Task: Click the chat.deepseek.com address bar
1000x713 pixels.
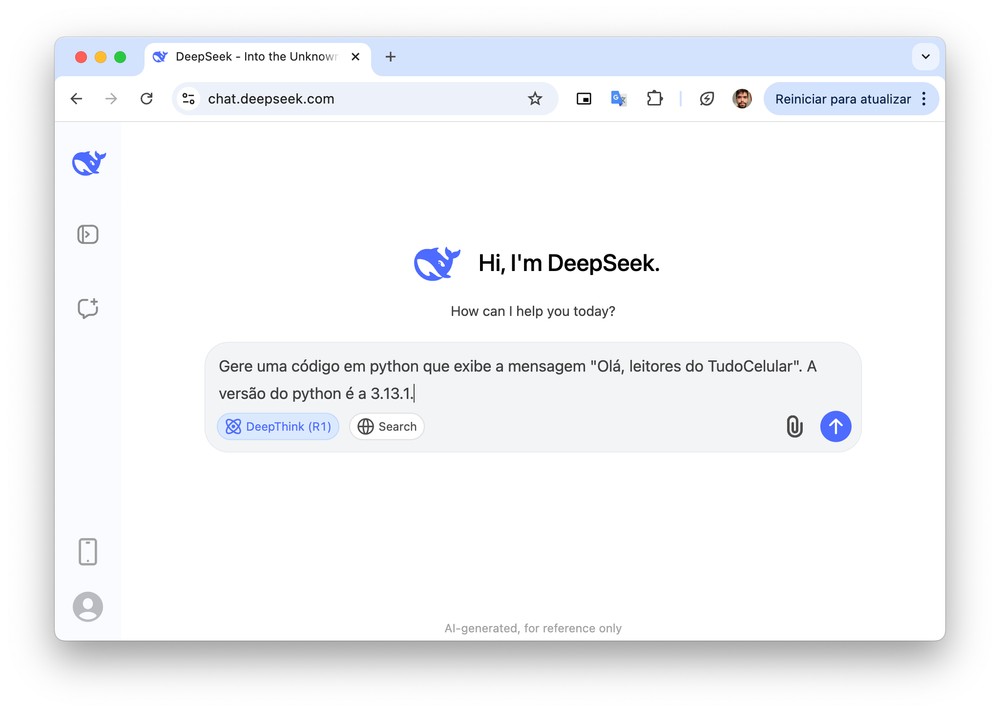Action: tap(365, 99)
